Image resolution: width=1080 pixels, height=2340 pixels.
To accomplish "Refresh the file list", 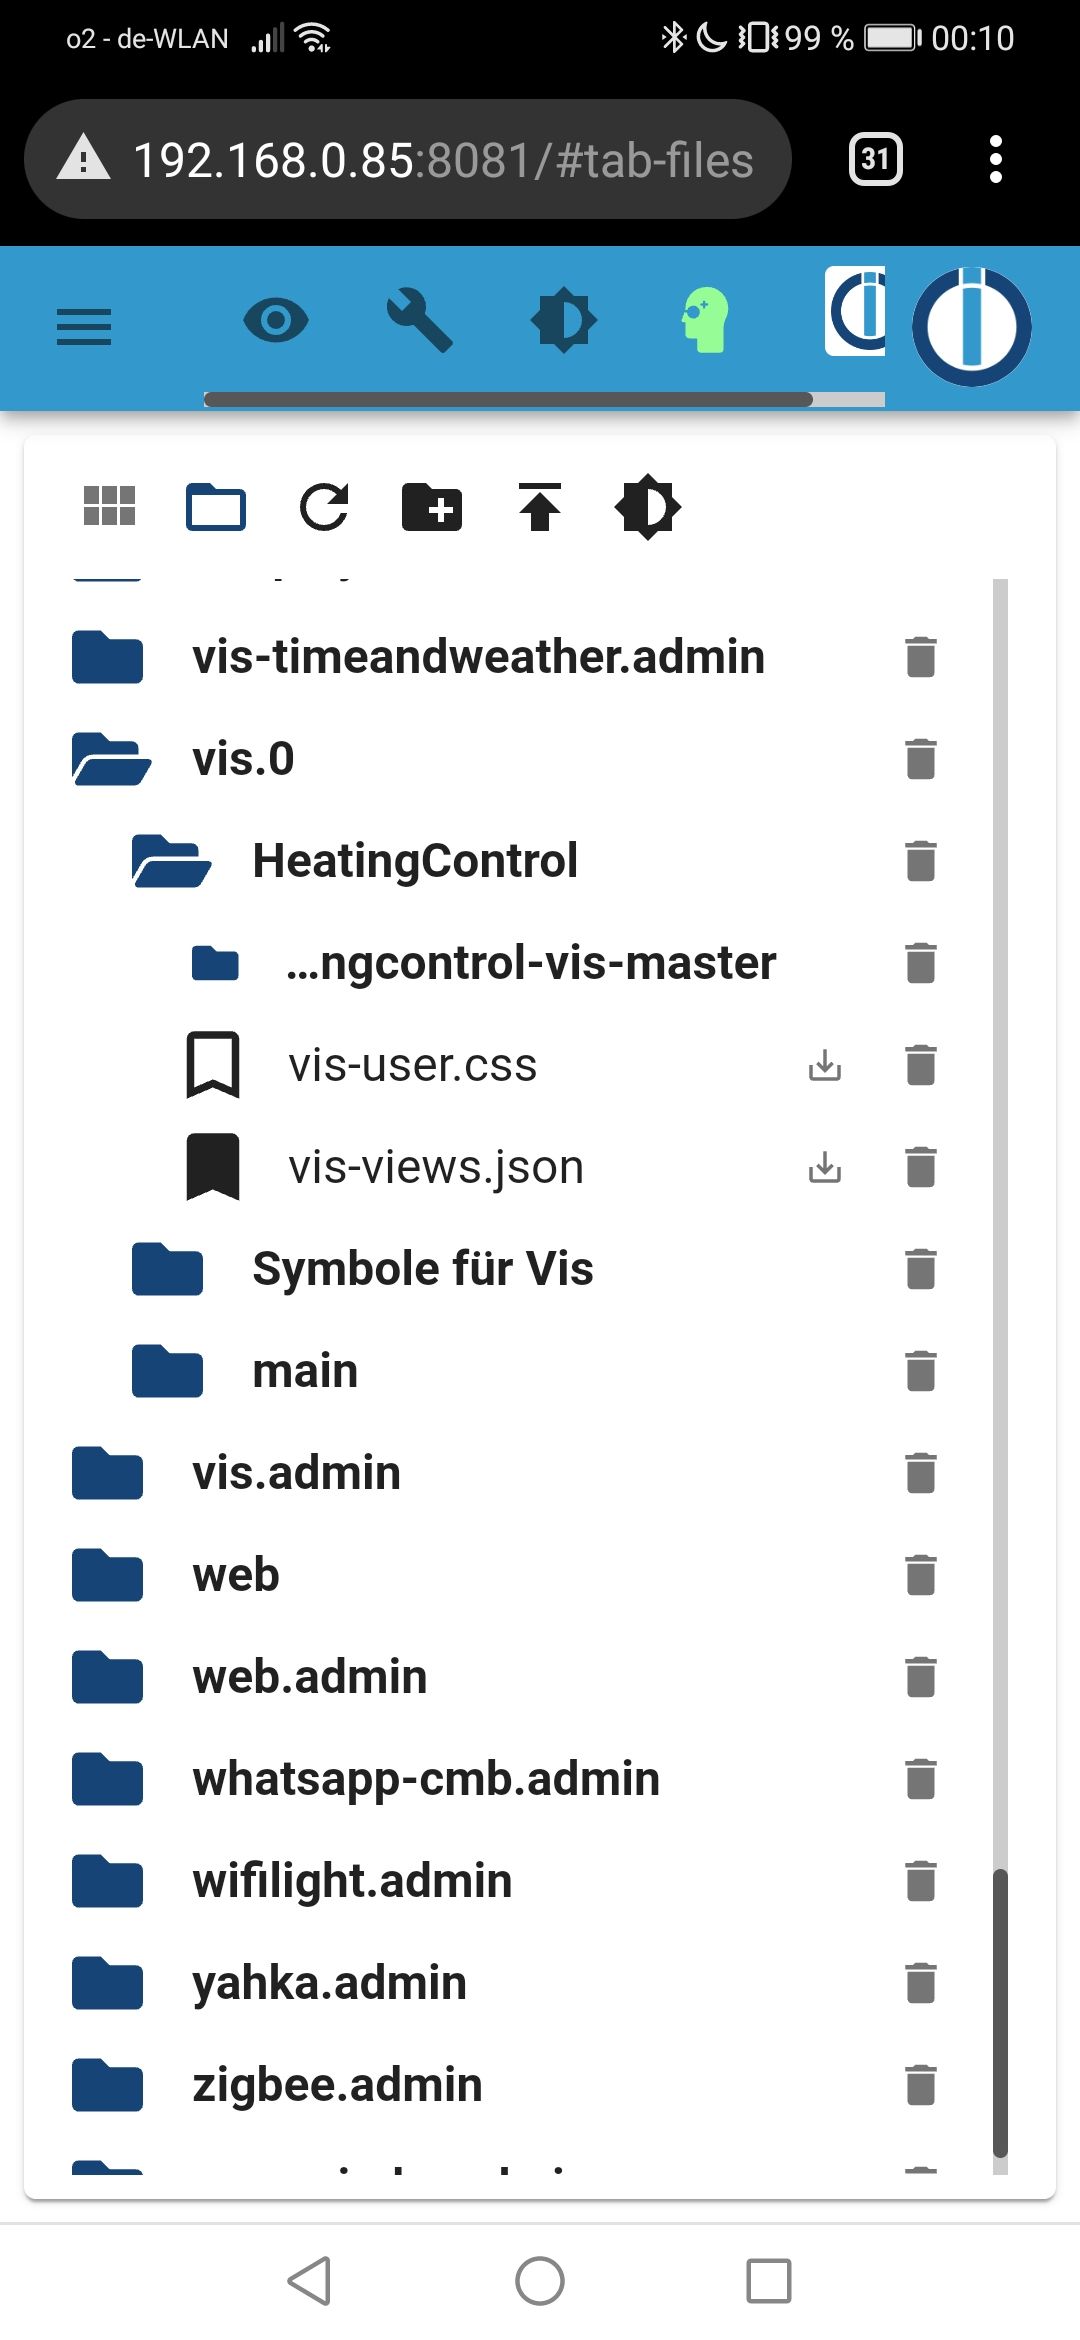I will [323, 507].
